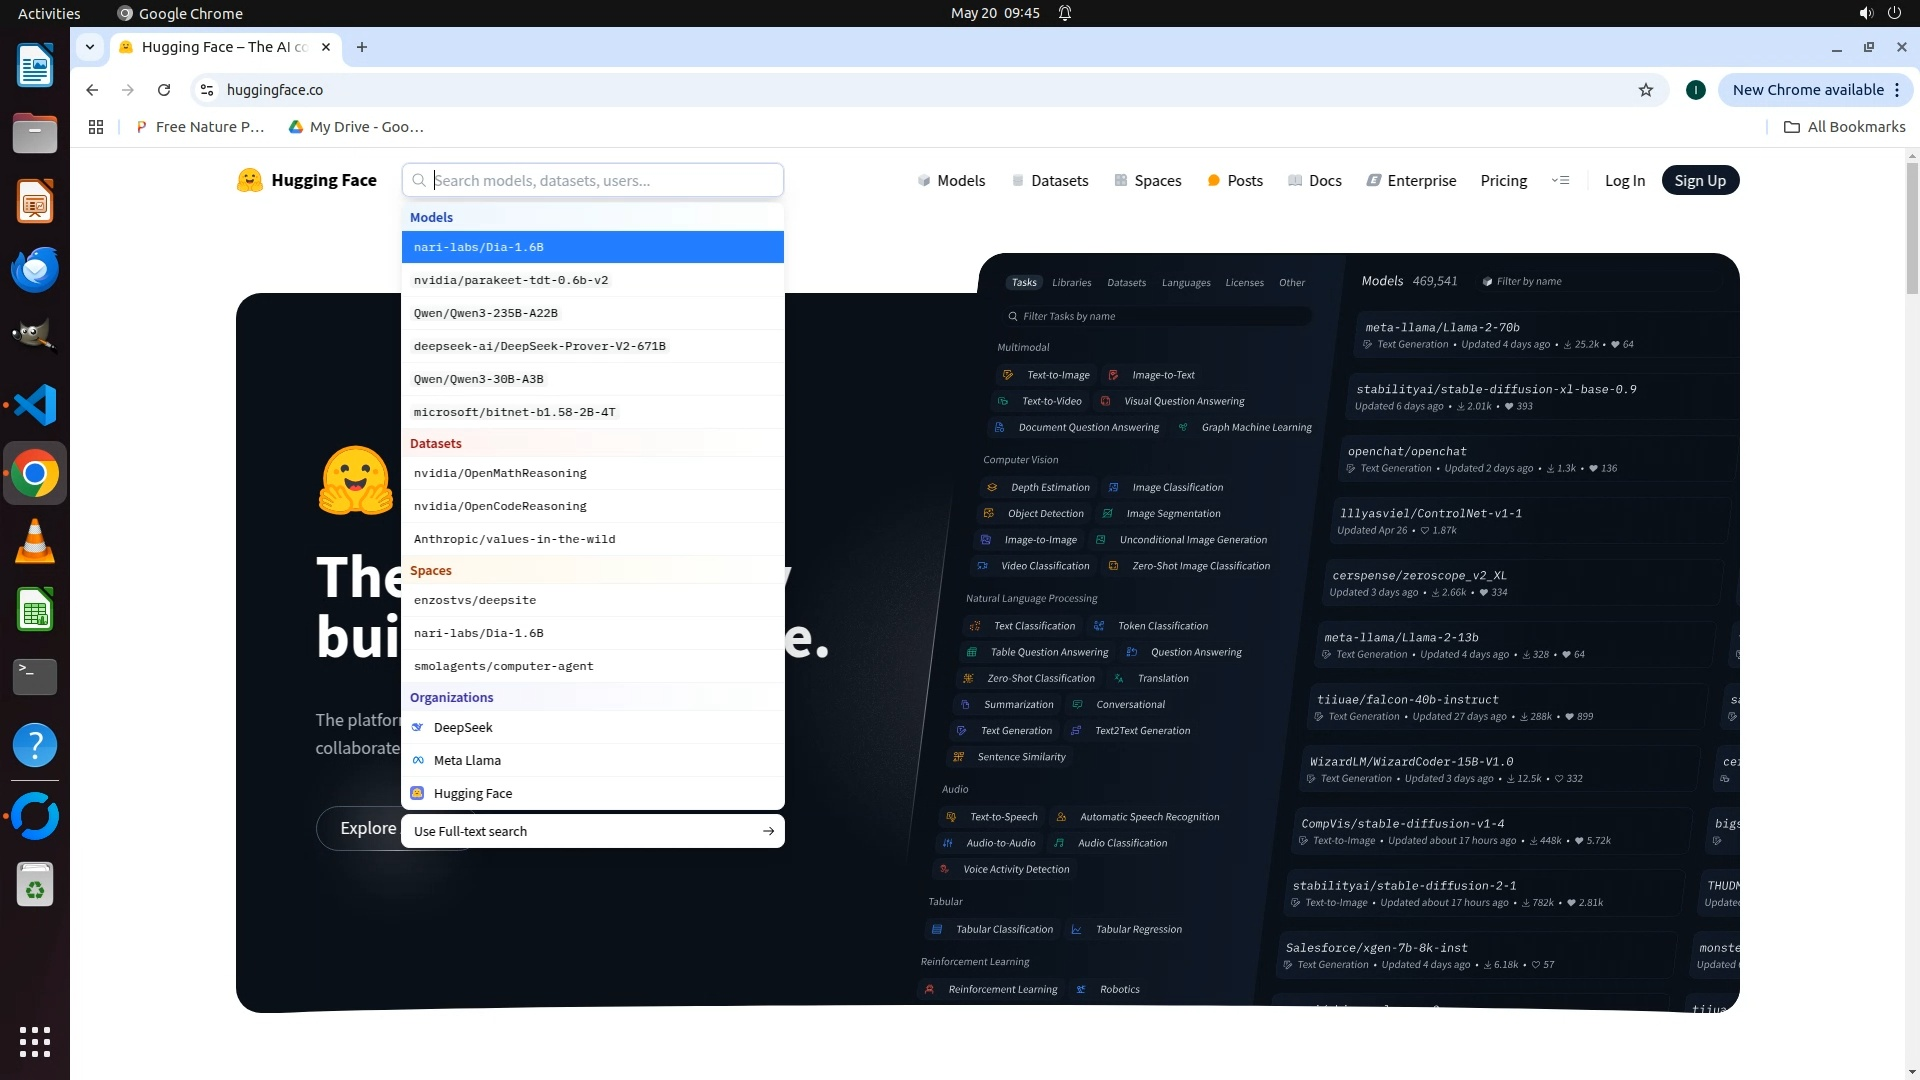Open Chrome profile avatar
The width and height of the screenshot is (1920, 1080).
[x=1695, y=90]
